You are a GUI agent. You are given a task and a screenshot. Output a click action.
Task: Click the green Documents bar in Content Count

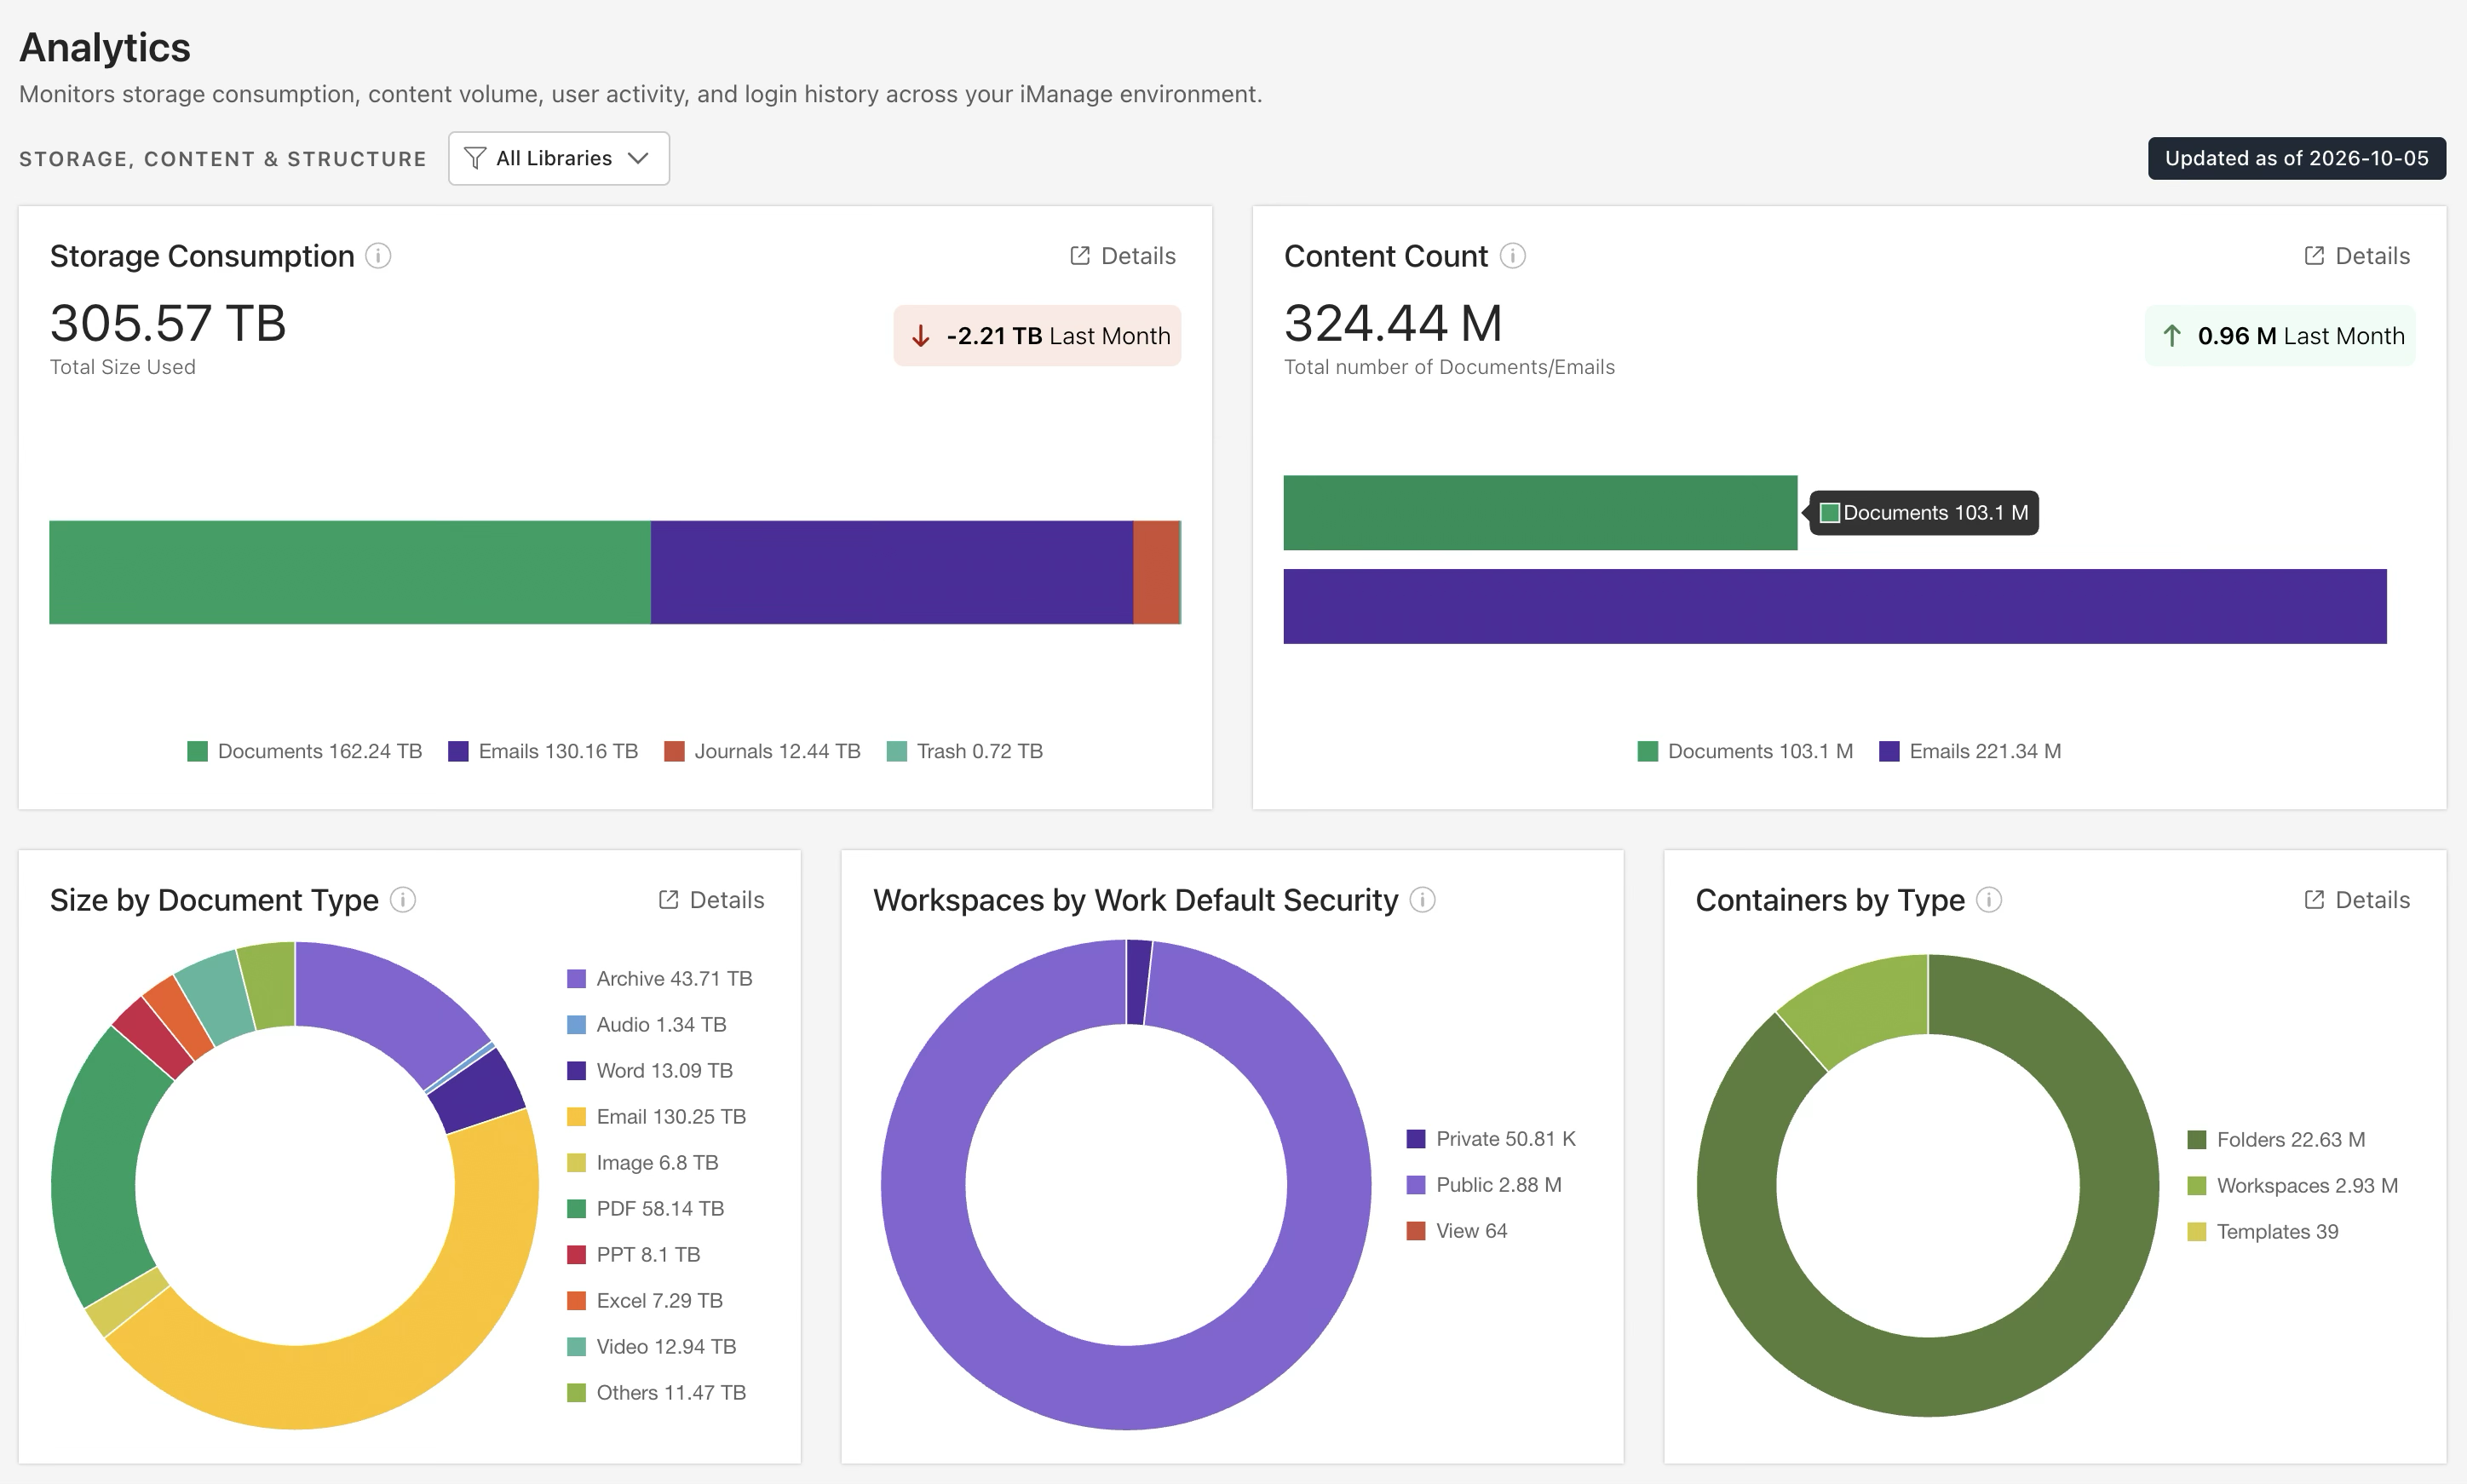[1540, 513]
